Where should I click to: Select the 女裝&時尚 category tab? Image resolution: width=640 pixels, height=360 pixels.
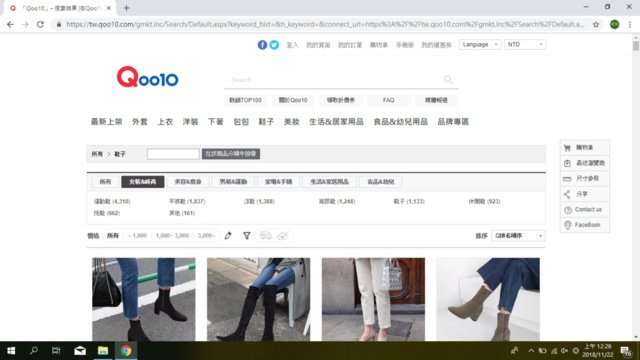143,182
